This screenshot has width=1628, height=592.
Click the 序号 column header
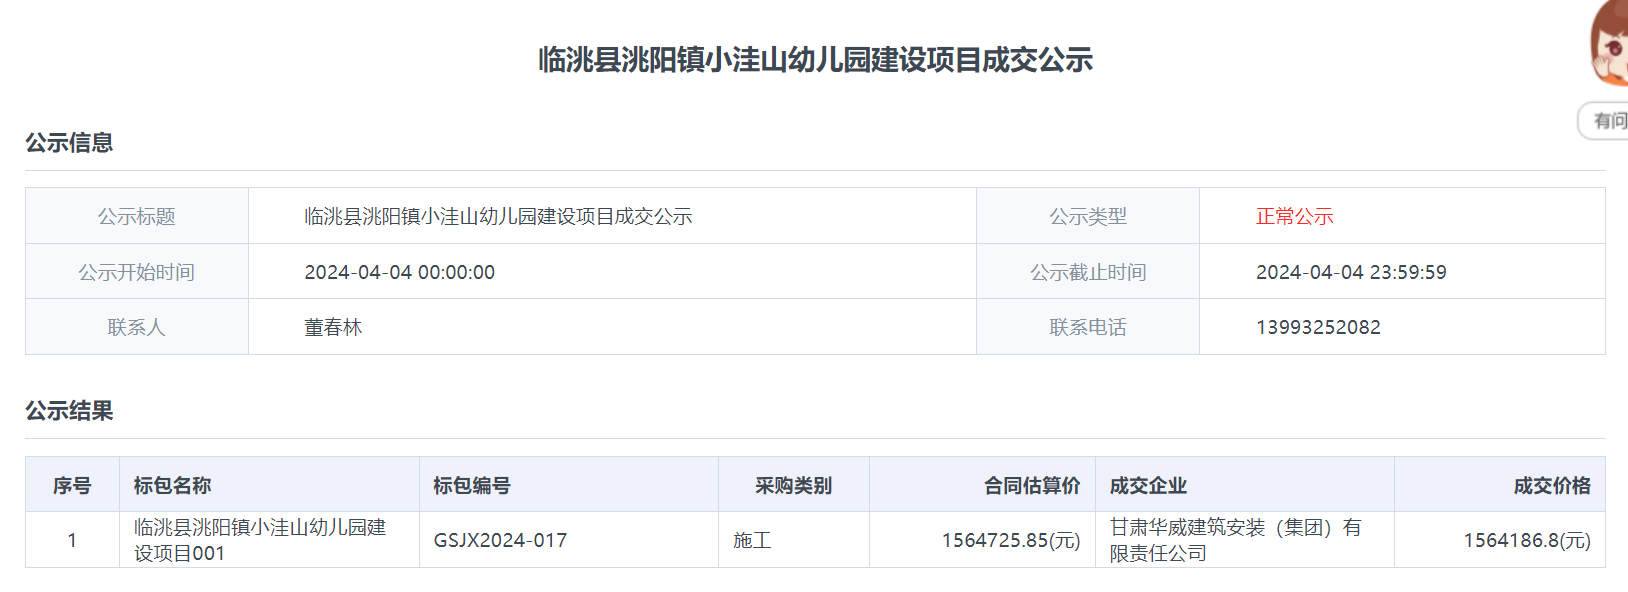pos(72,485)
